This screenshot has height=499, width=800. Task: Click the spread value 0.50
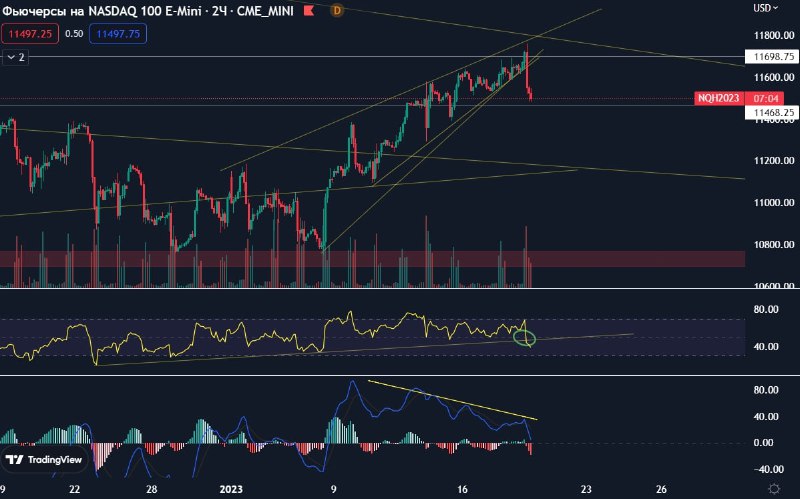[x=74, y=34]
